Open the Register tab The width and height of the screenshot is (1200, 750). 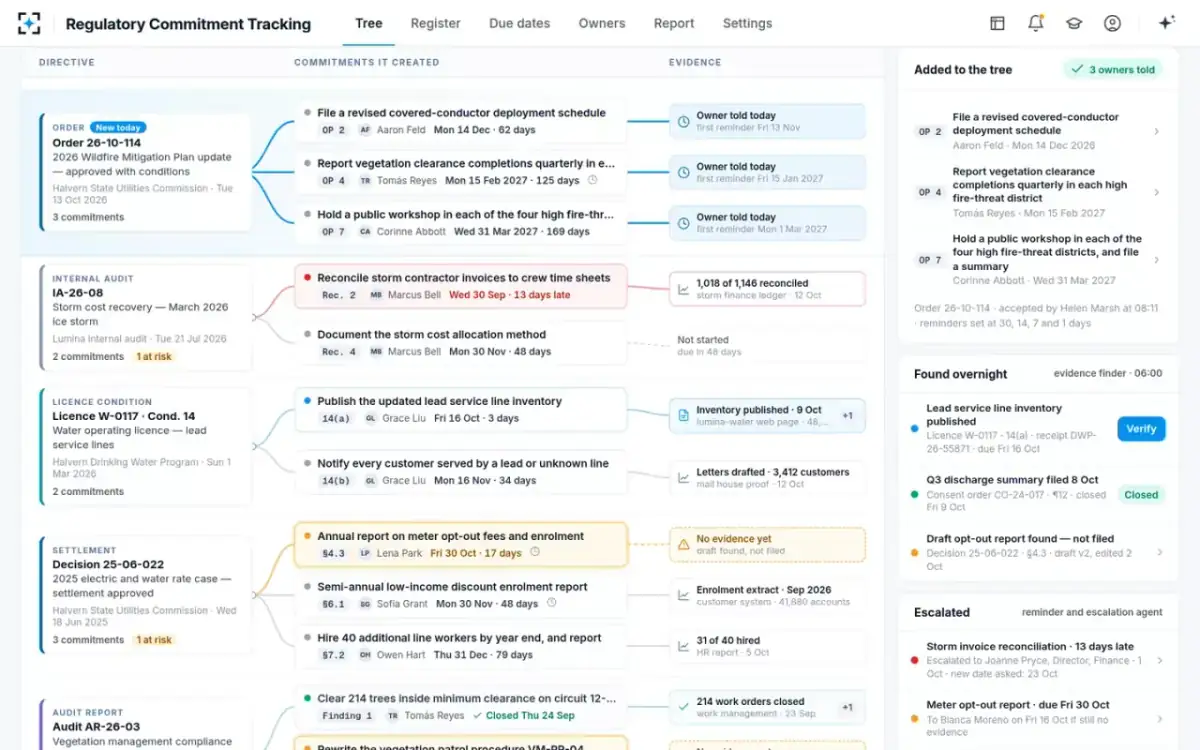pos(436,23)
